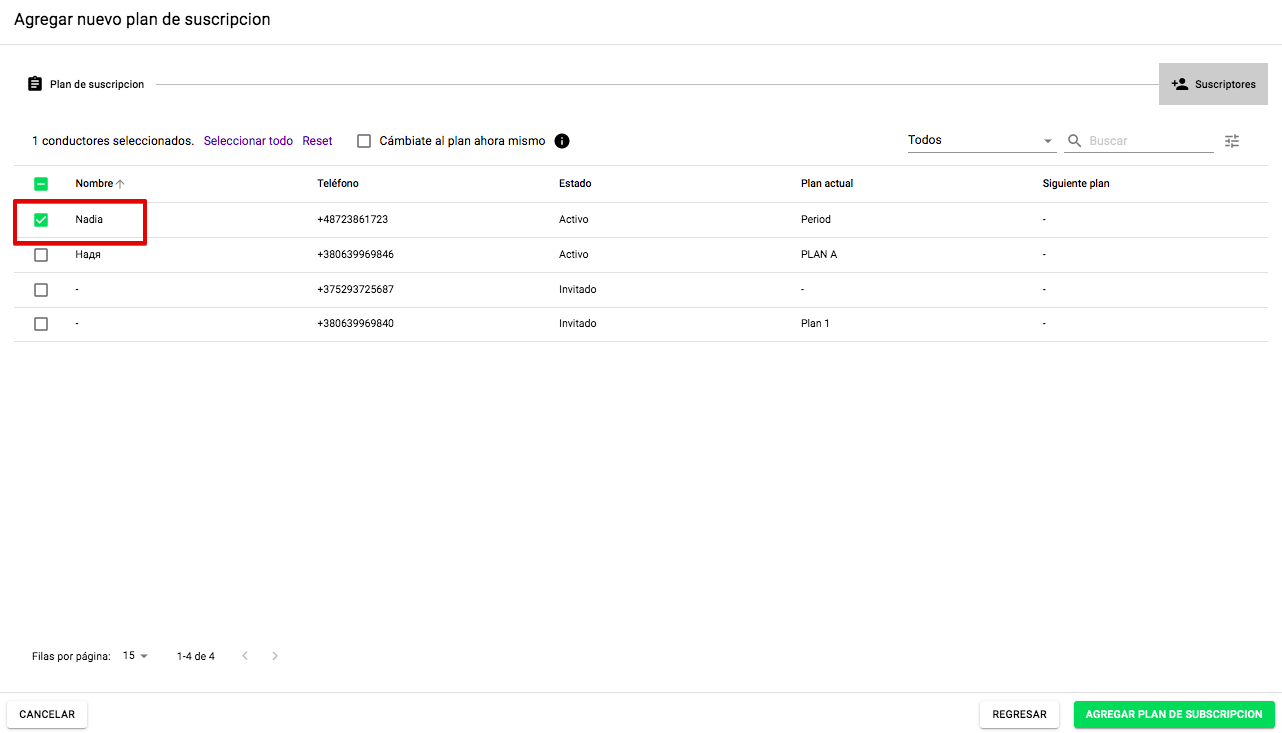Viewport: 1282px width, 733px height.
Task: Sort by the Siguiente plan column header
Action: click(x=1076, y=184)
